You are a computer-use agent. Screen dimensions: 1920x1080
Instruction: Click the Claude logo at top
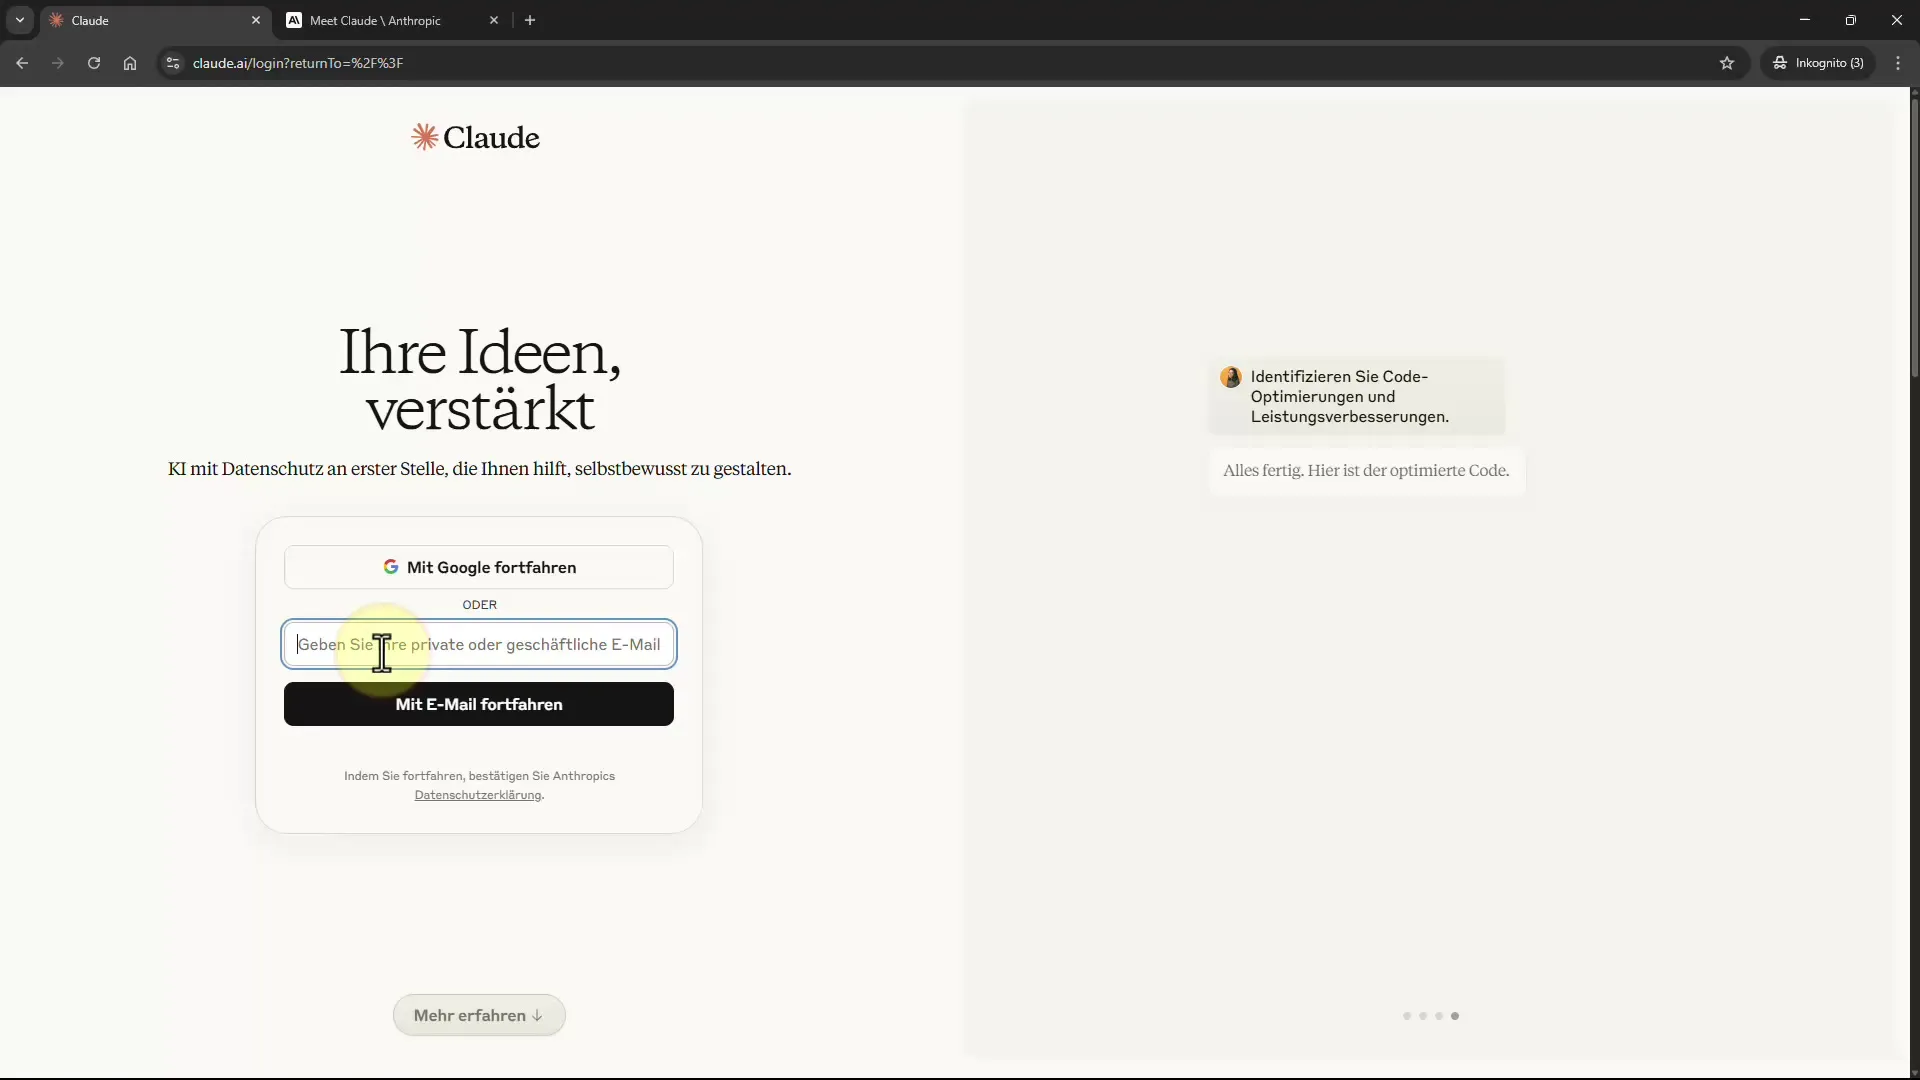tap(476, 137)
